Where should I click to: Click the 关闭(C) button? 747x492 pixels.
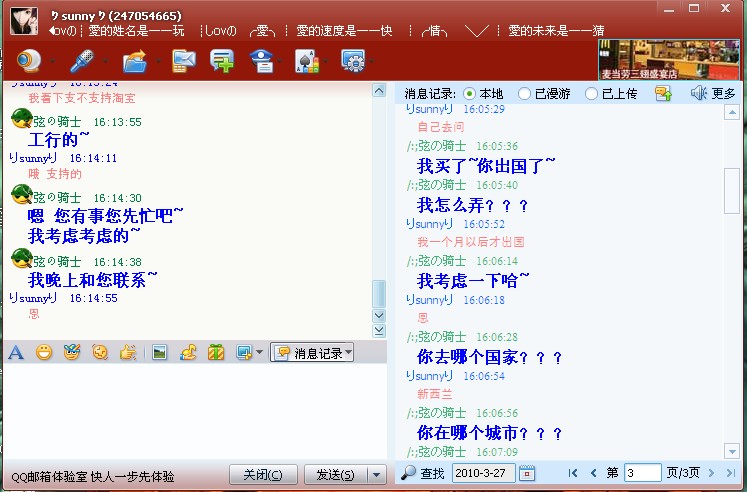coord(263,474)
